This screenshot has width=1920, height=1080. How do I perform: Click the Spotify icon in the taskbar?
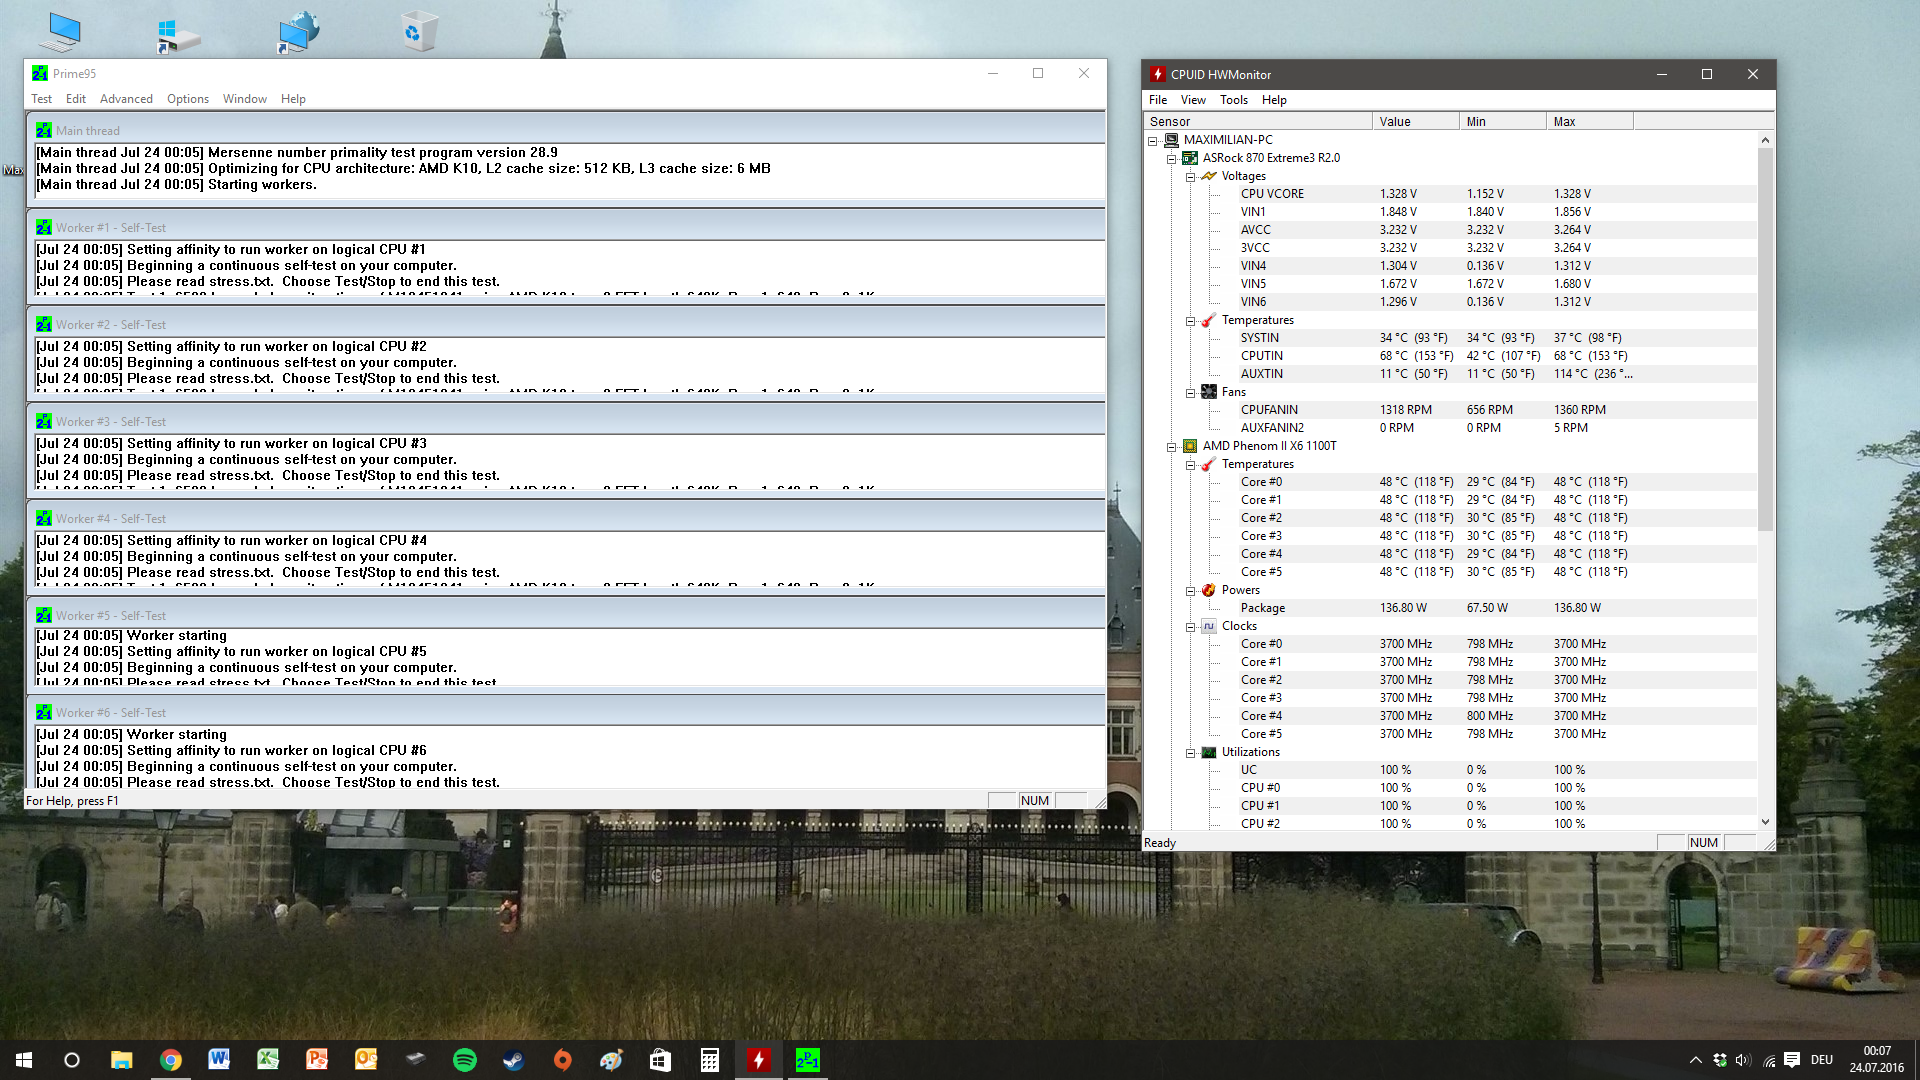tap(465, 1060)
